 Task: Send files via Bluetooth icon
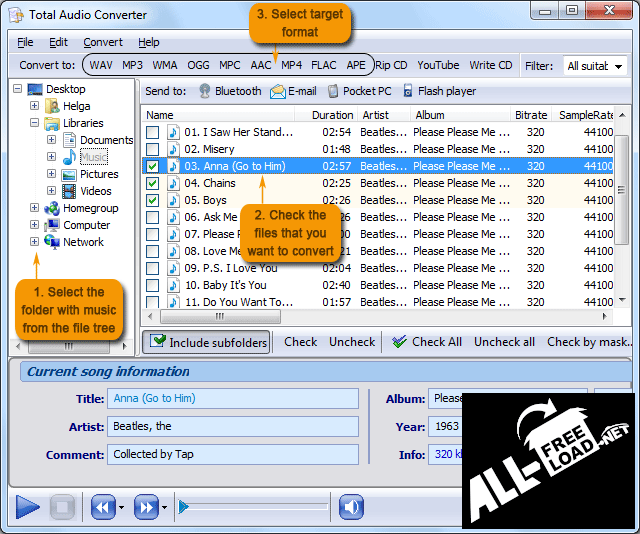(x=205, y=91)
